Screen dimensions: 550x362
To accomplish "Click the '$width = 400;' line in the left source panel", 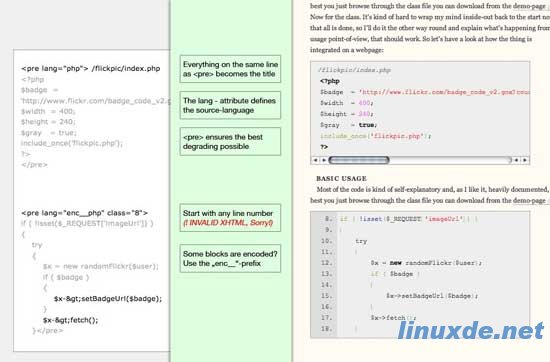I will tap(48, 111).
